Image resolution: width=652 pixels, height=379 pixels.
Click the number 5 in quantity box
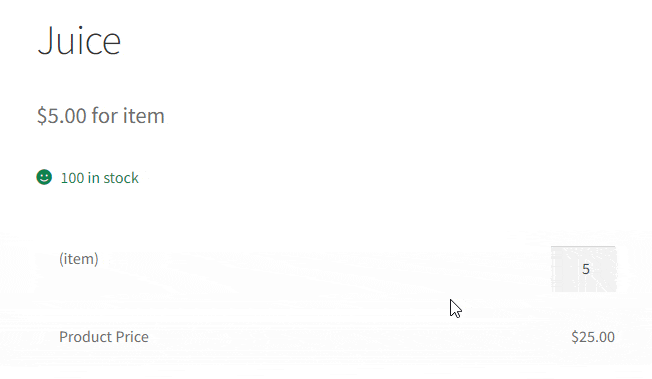pos(586,269)
